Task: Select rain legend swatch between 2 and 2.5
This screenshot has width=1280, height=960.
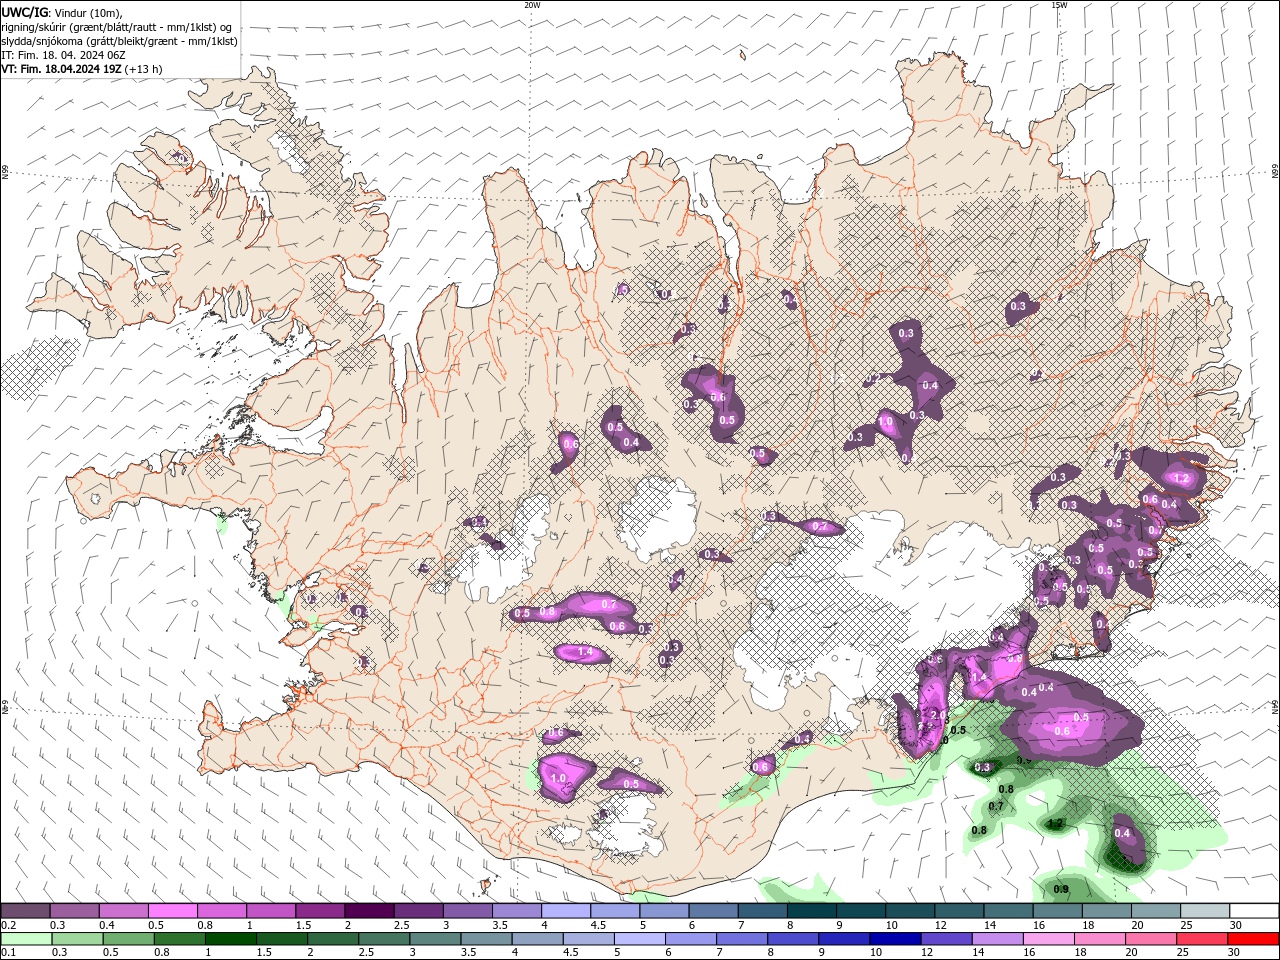Action: click(x=333, y=939)
